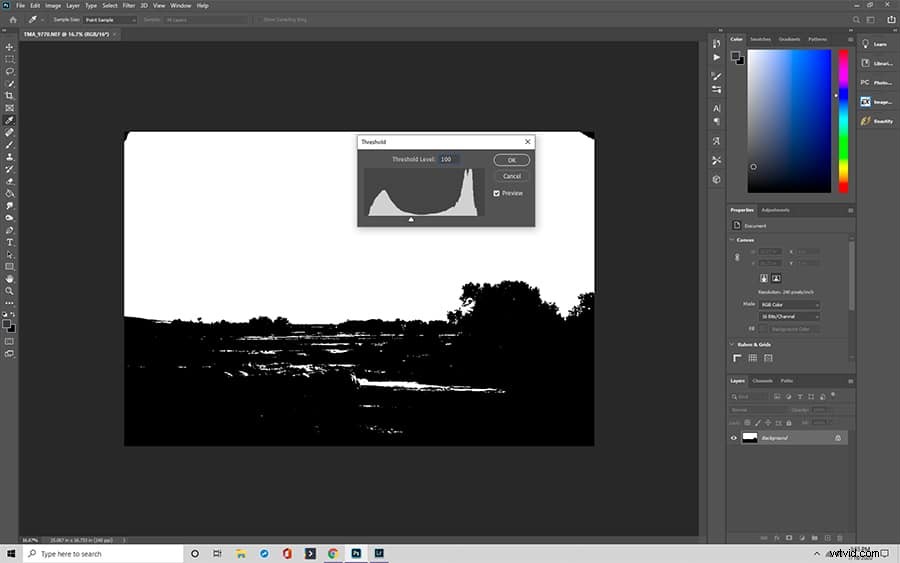Click the Home icon in options bar
This screenshot has width=900, height=563.
(x=13, y=20)
